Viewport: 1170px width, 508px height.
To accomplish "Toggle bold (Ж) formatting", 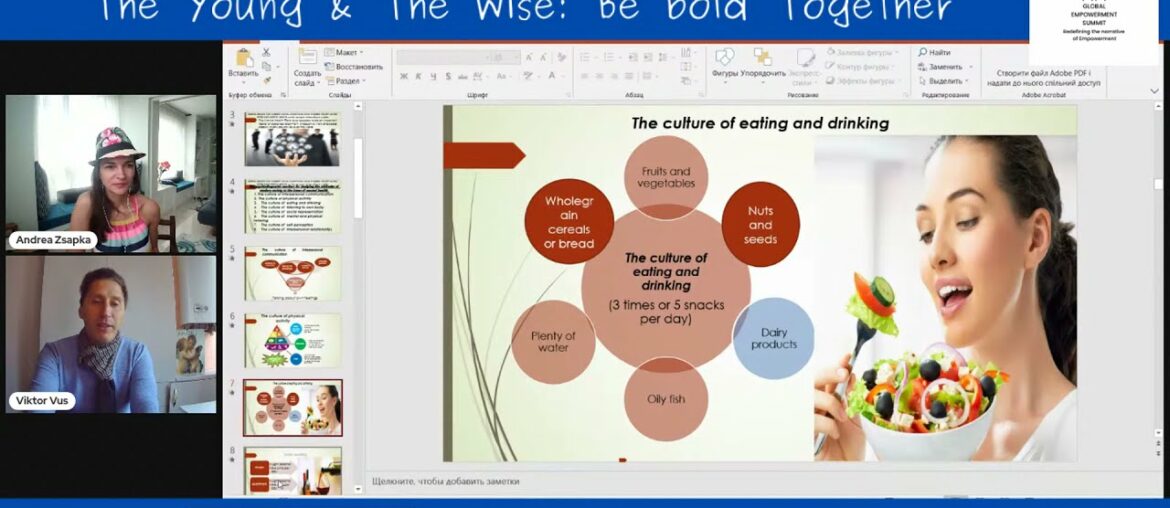I will click(x=404, y=77).
